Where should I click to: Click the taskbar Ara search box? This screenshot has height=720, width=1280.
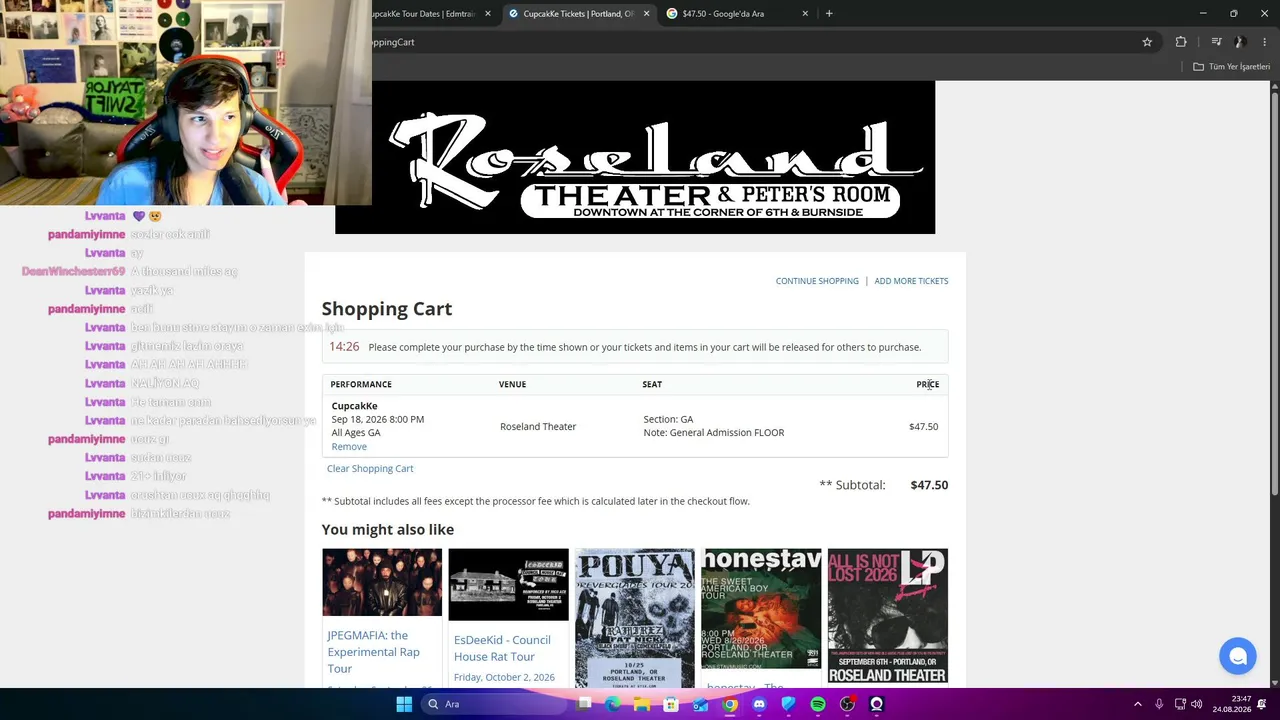pyautogui.click(x=493, y=704)
